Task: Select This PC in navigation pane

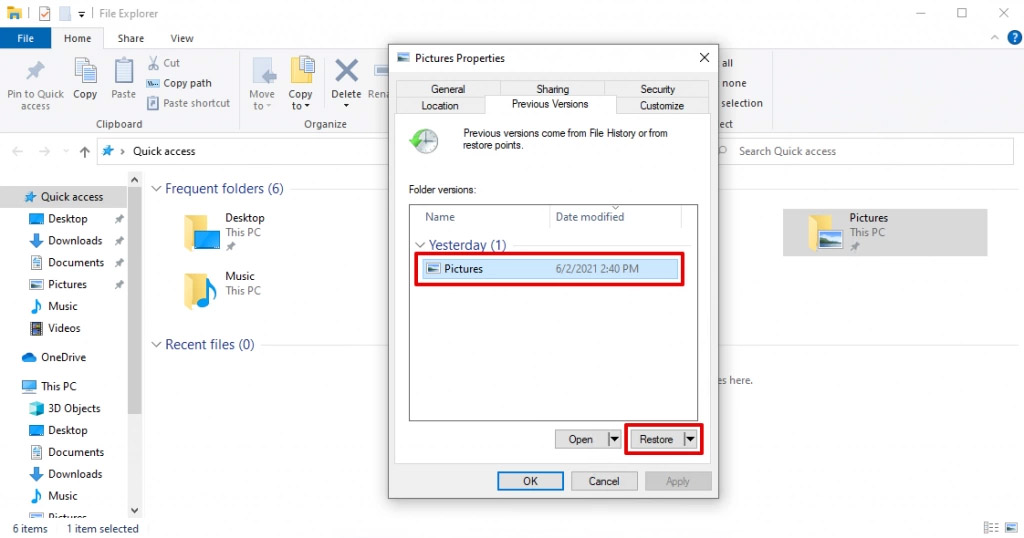Action: pyautogui.click(x=58, y=386)
